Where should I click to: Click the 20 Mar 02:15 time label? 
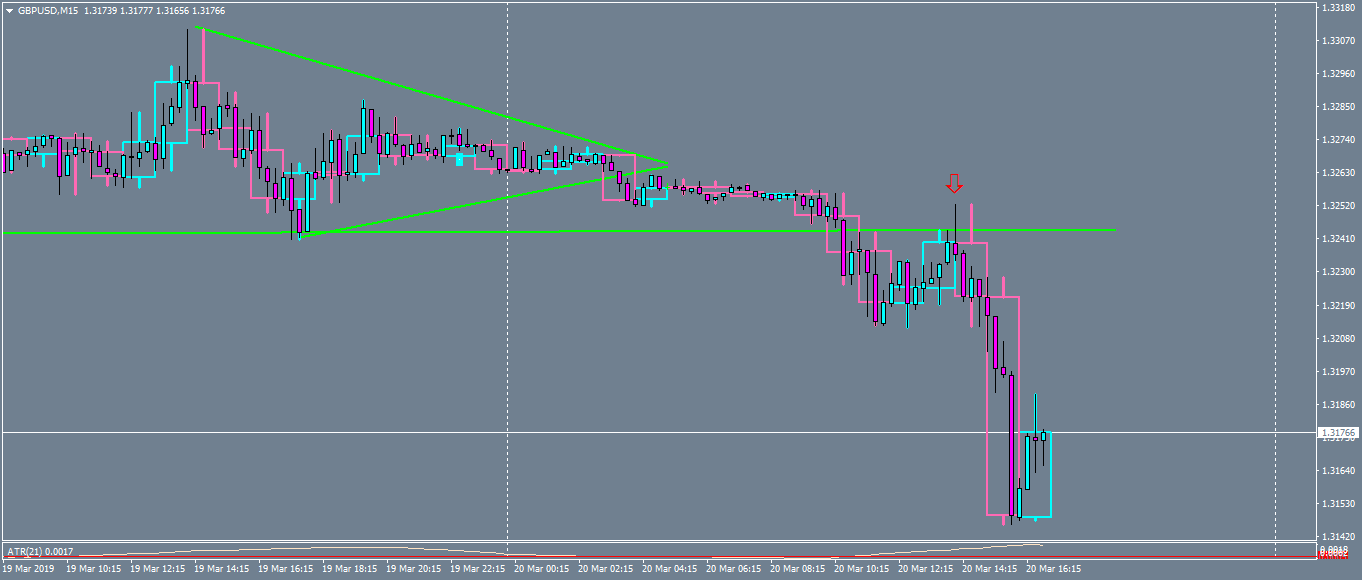(606, 568)
